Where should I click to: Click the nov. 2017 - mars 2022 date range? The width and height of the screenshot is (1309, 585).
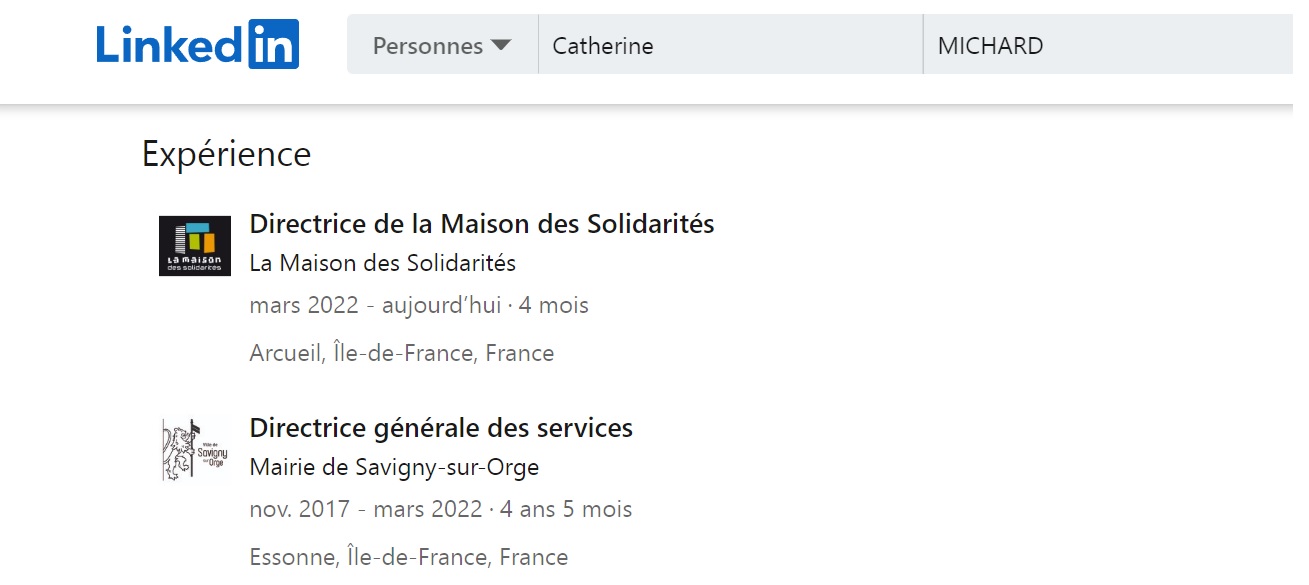pyautogui.click(x=365, y=509)
